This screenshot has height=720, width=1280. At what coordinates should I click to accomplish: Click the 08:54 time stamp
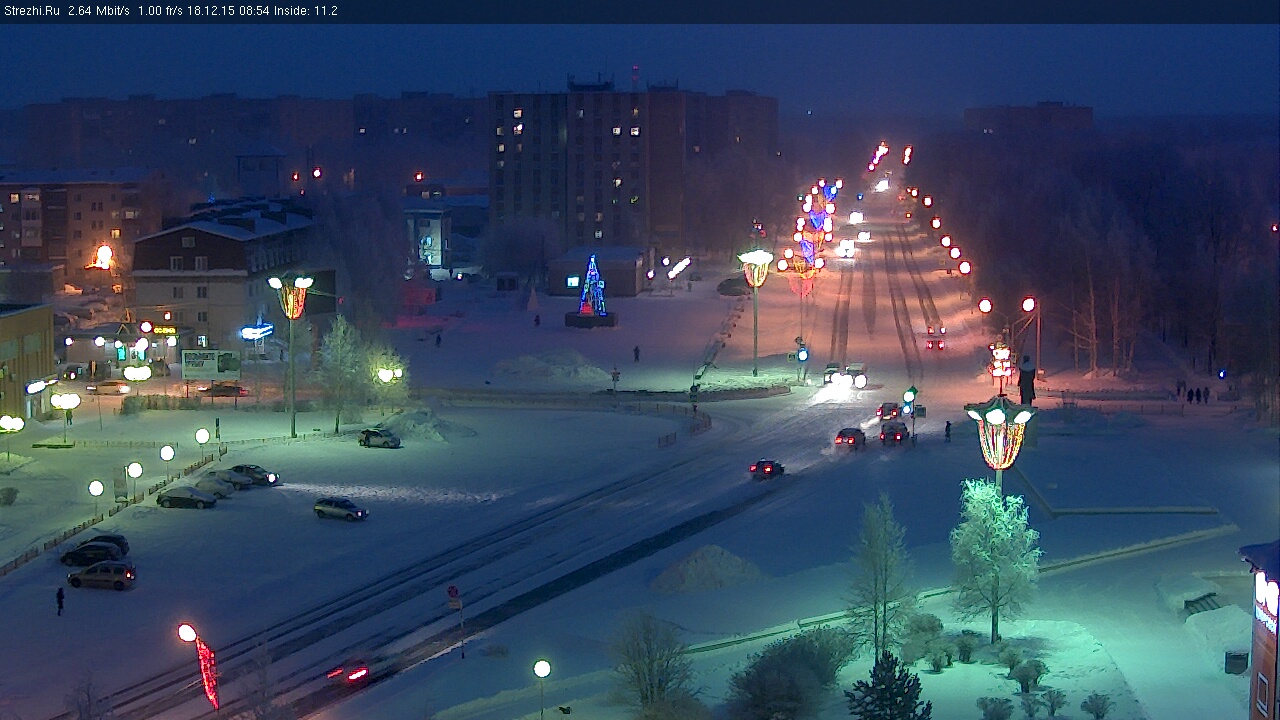254,11
